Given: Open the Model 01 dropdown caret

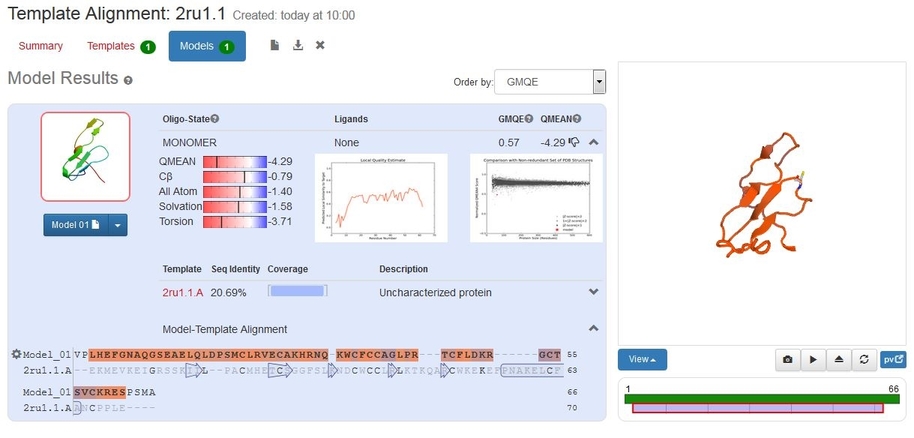Looking at the screenshot, I should (x=119, y=226).
